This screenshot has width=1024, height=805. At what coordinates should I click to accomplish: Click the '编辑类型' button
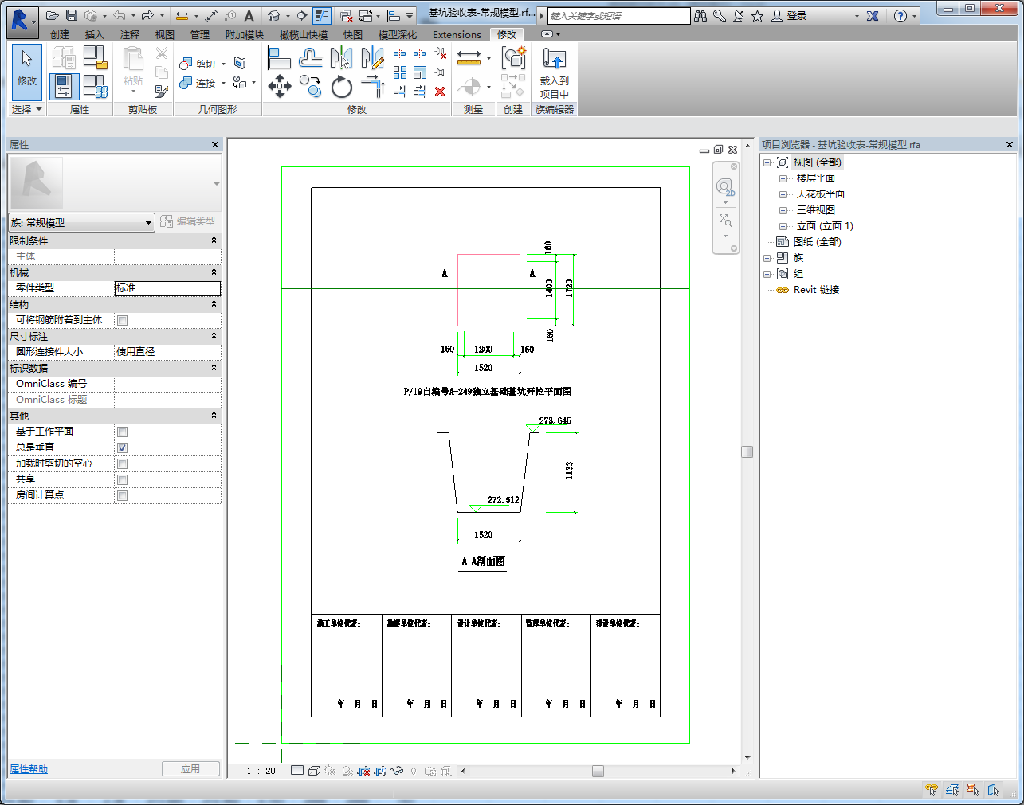point(187,221)
